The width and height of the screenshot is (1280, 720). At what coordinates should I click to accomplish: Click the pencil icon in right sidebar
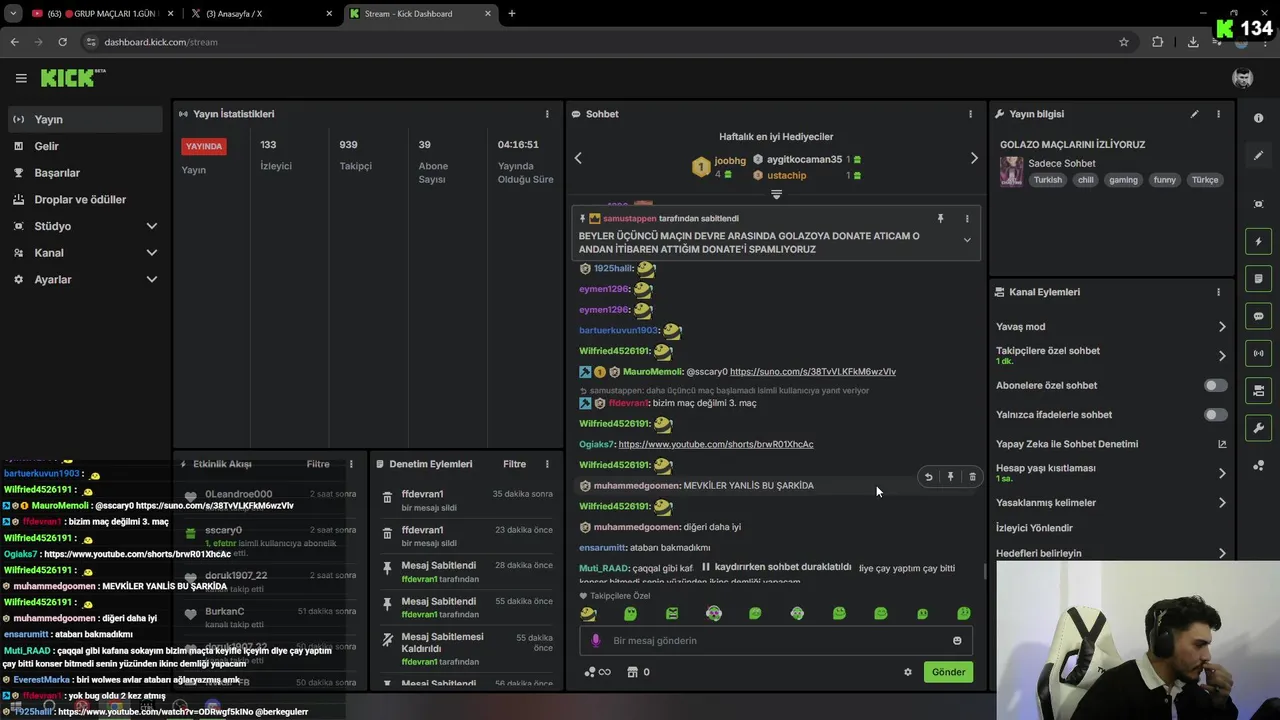(1258, 156)
